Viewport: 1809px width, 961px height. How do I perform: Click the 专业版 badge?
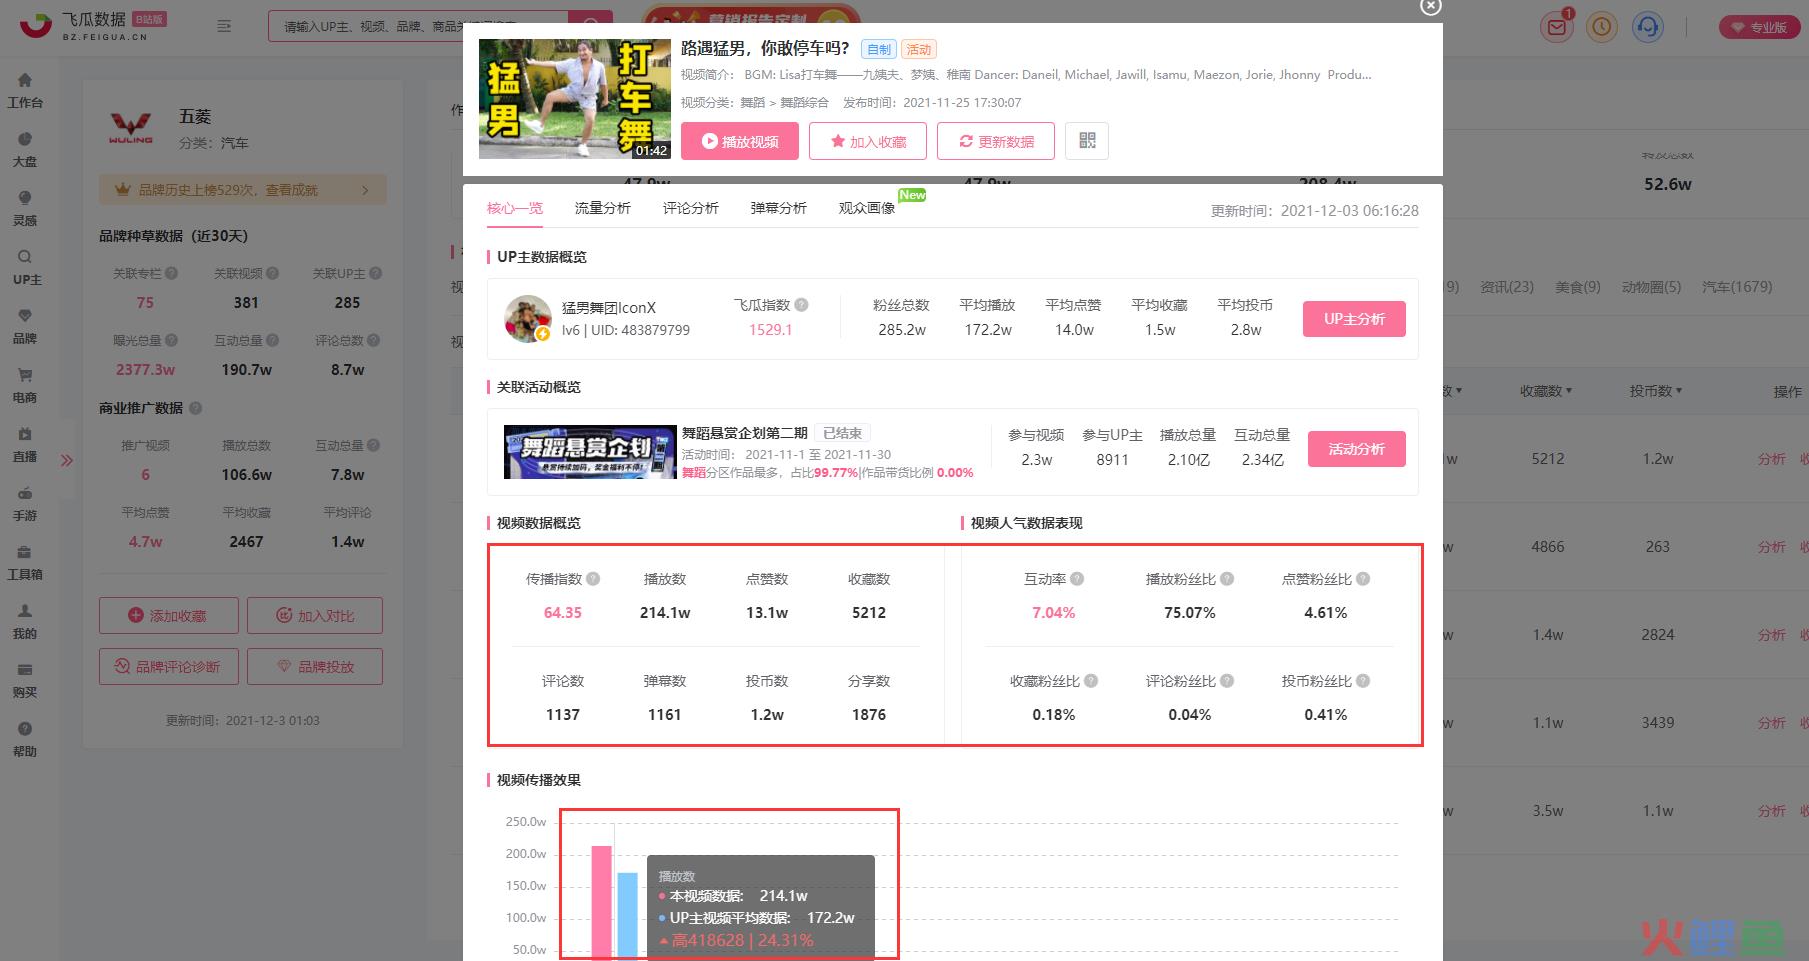click(x=1759, y=27)
